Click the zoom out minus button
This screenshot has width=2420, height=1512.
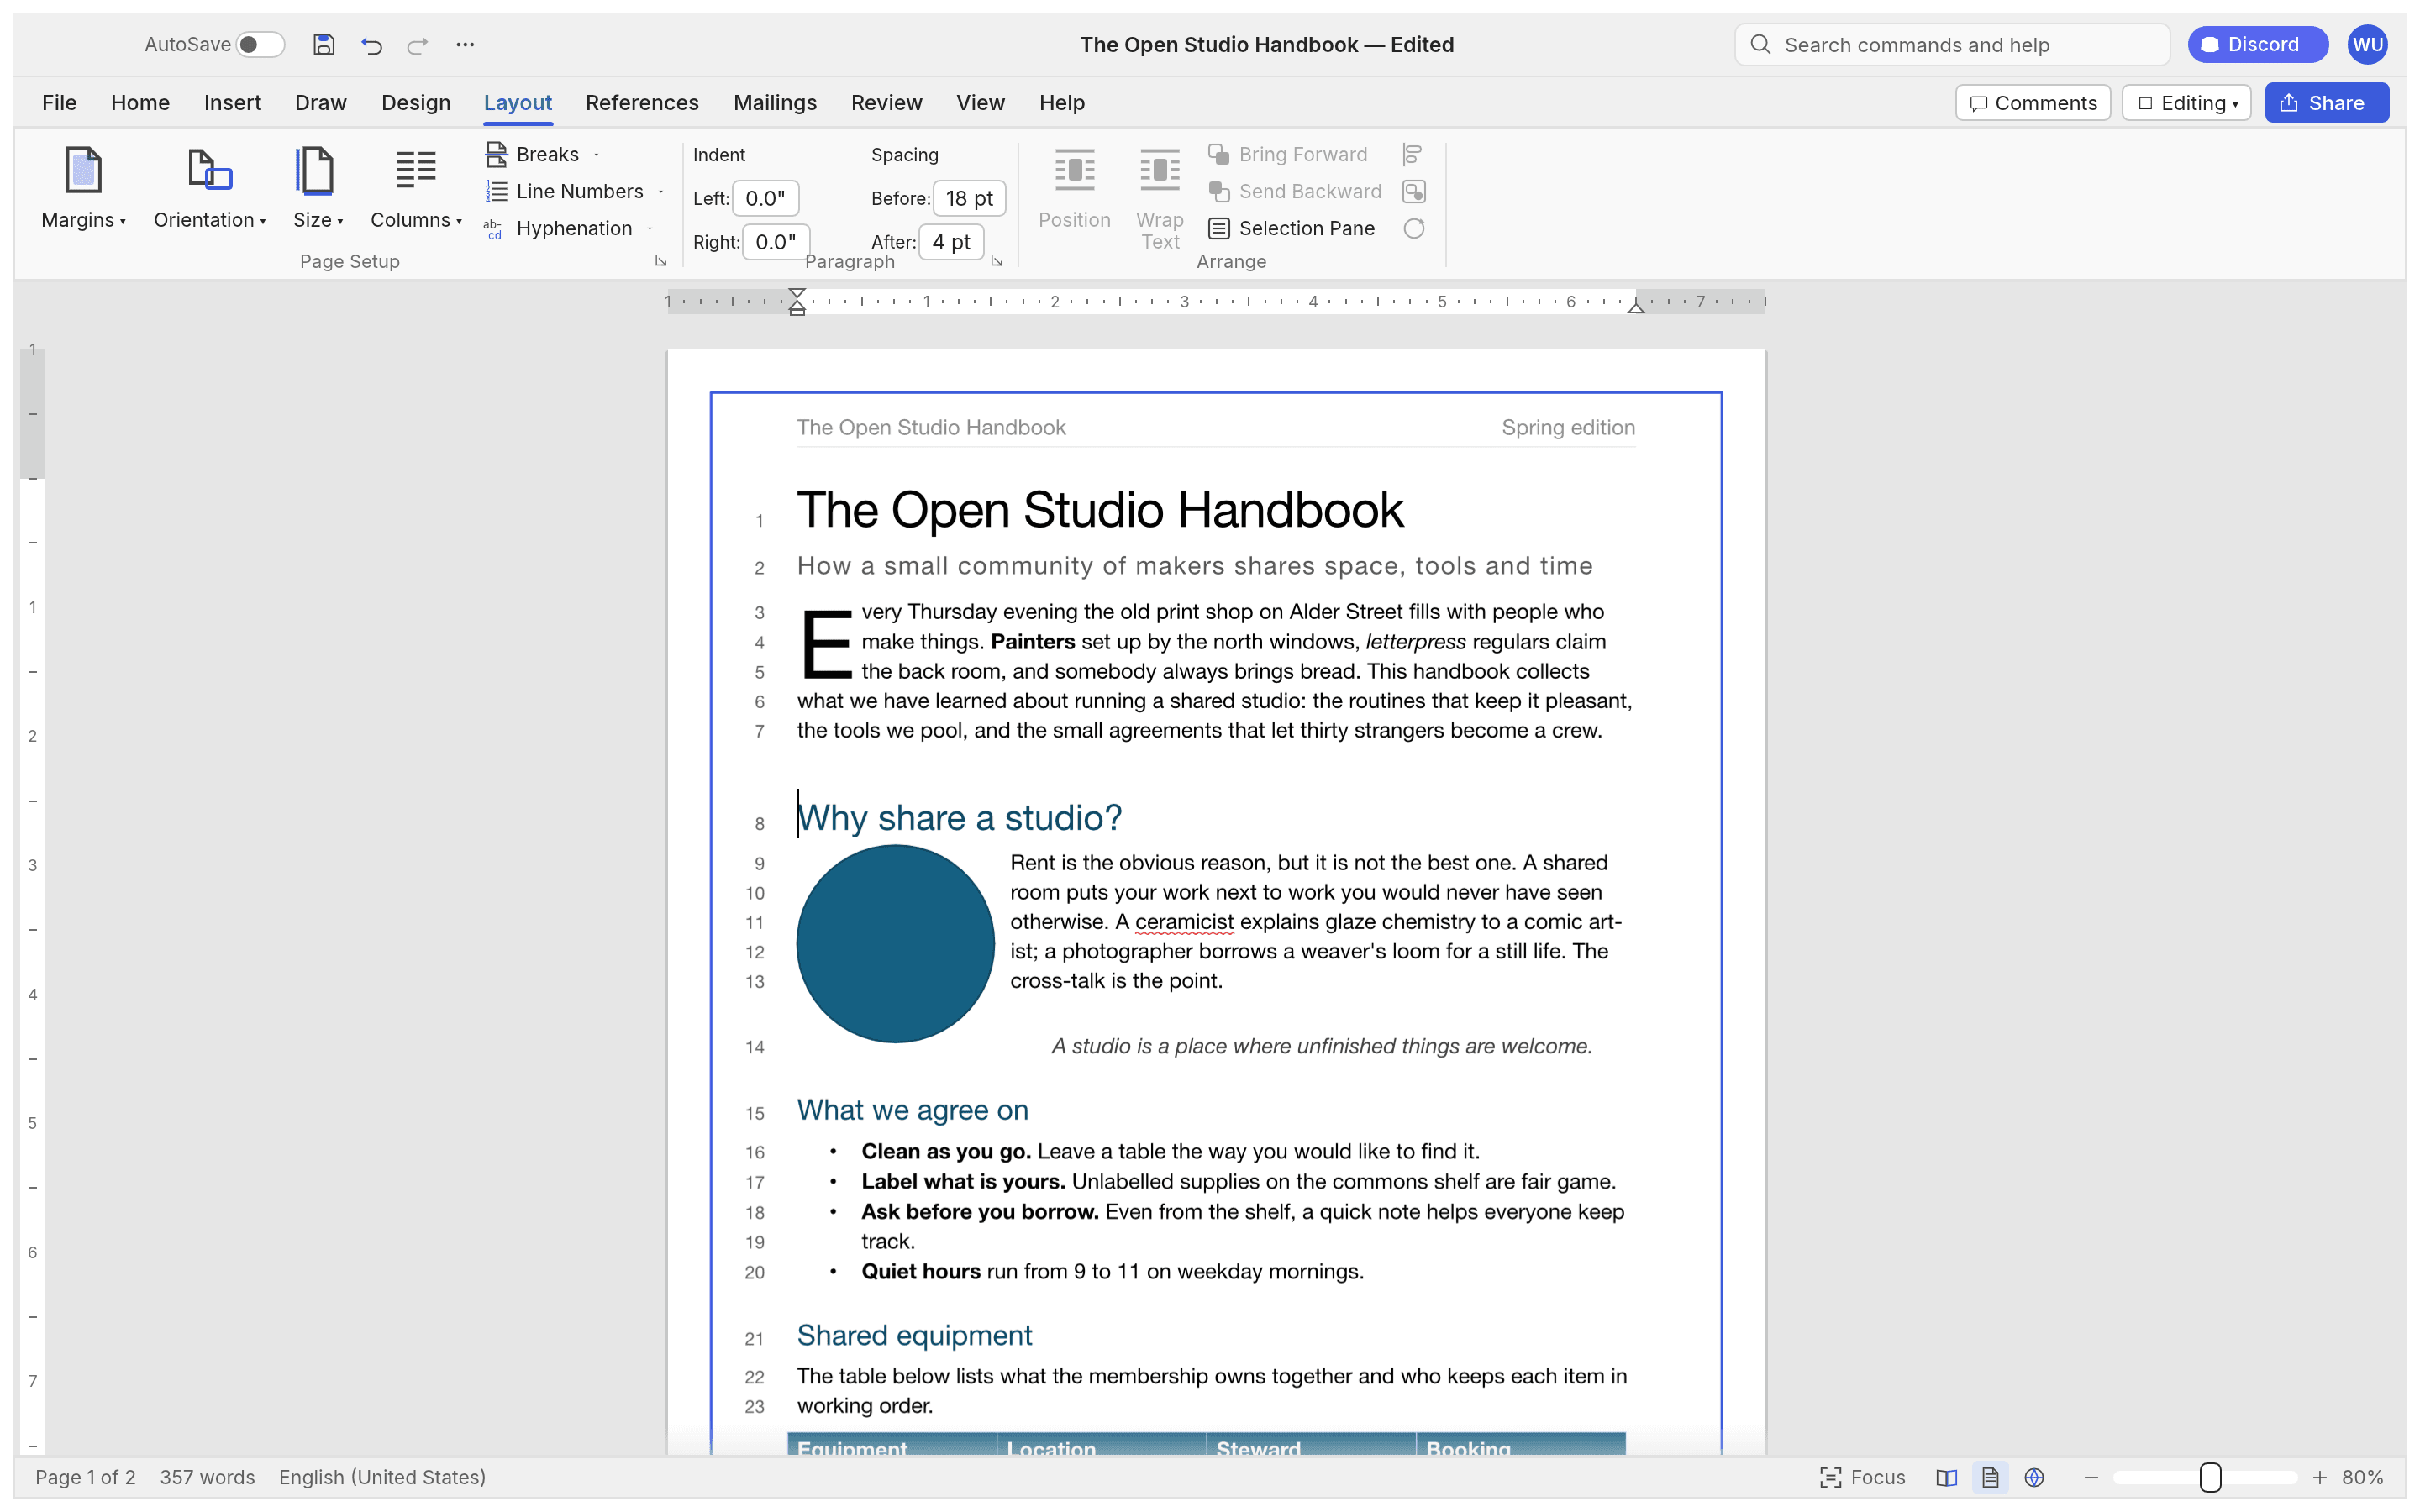coord(2090,1477)
